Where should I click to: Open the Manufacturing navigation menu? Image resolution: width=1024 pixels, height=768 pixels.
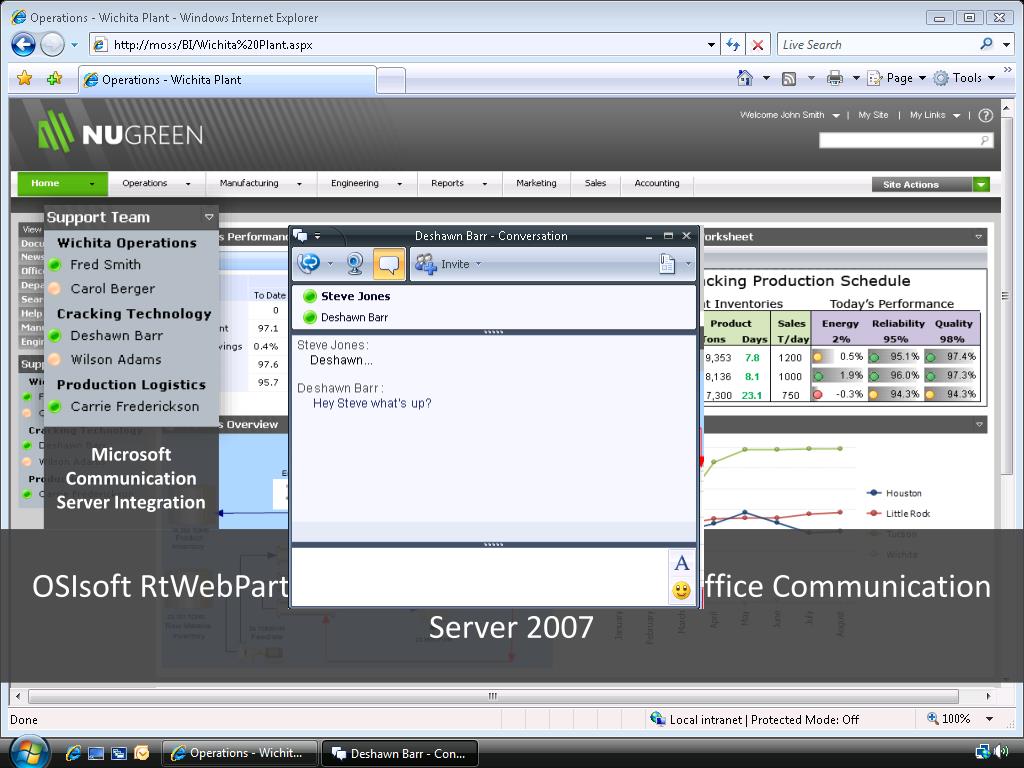coord(260,184)
